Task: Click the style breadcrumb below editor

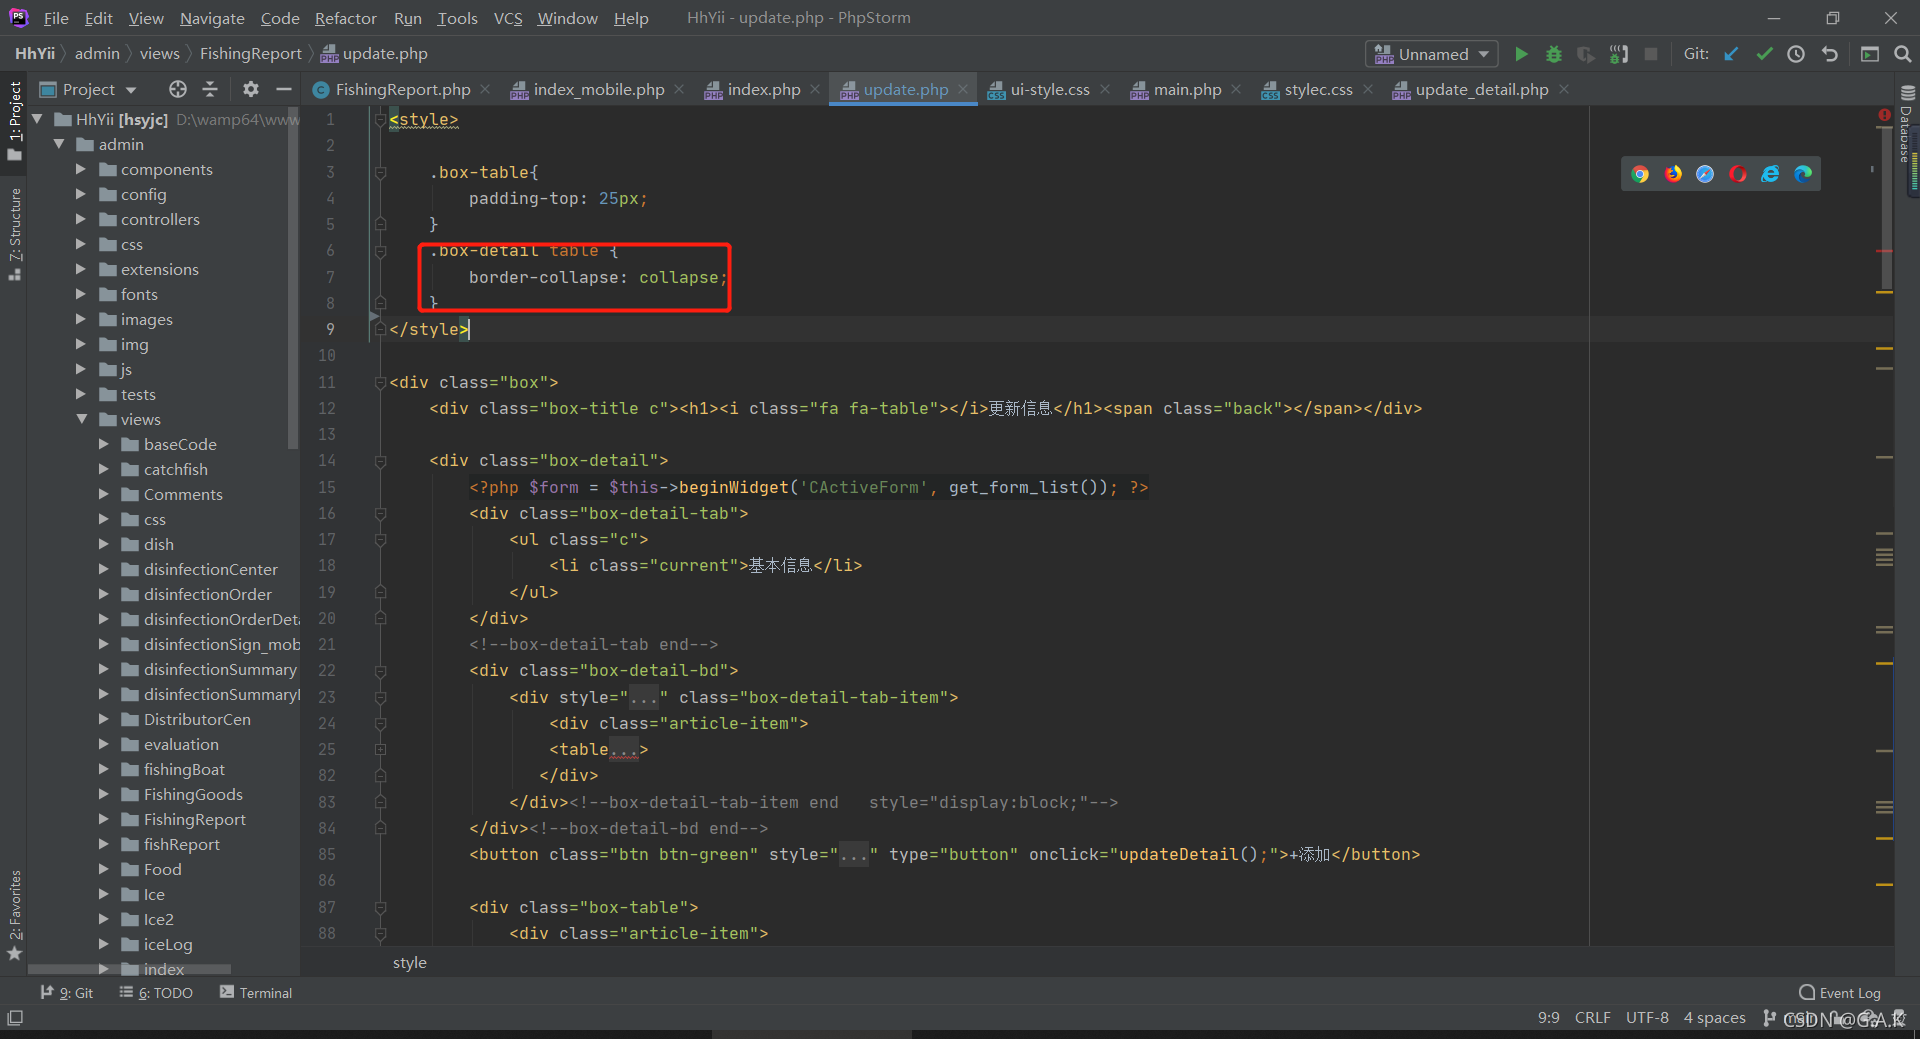Action: coord(410,962)
